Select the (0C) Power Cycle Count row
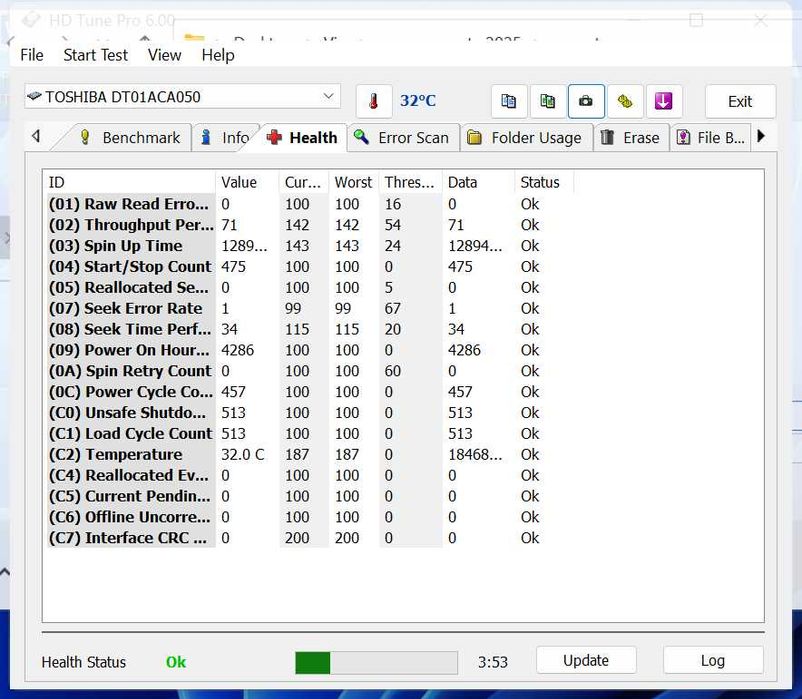This screenshot has height=699, width=802. point(310,392)
